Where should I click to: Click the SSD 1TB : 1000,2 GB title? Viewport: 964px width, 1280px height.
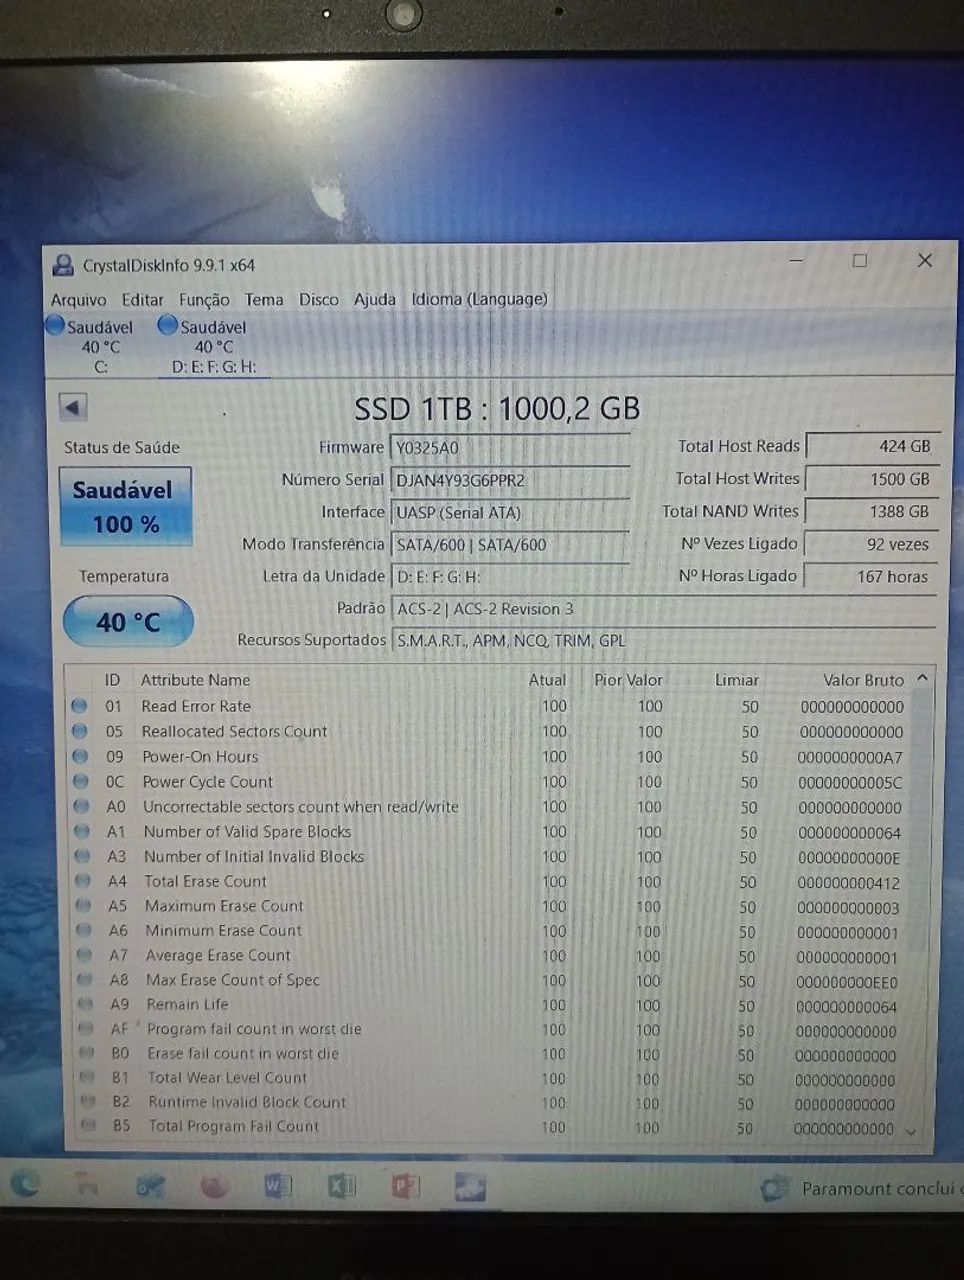tap(497, 408)
